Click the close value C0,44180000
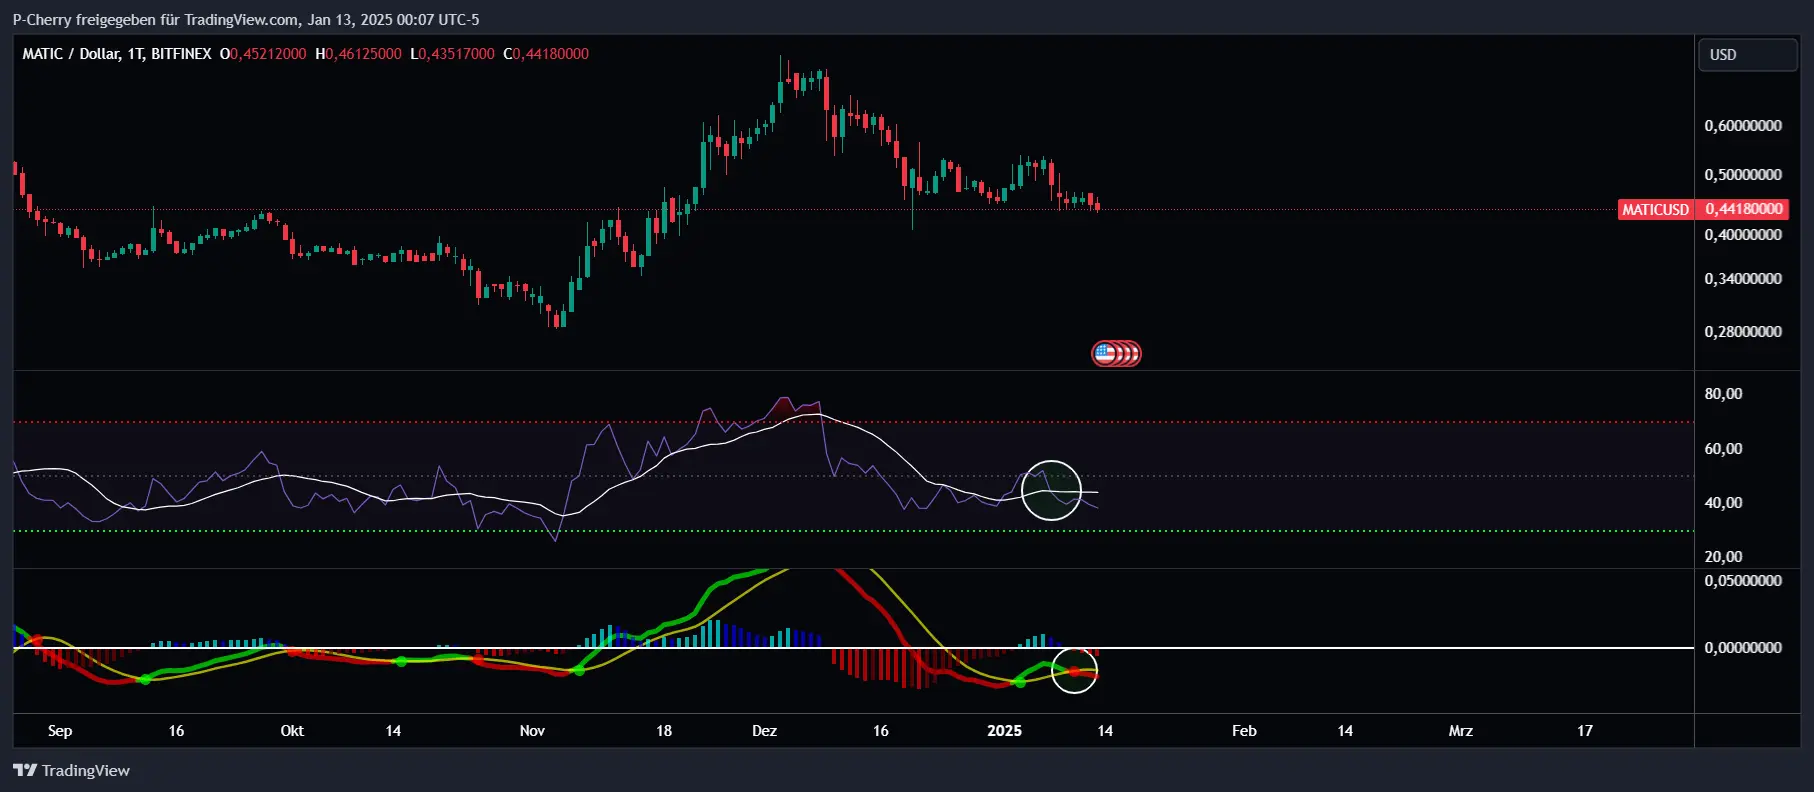Image resolution: width=1814 pixels, height=792 pixels. tap(546, 54)
